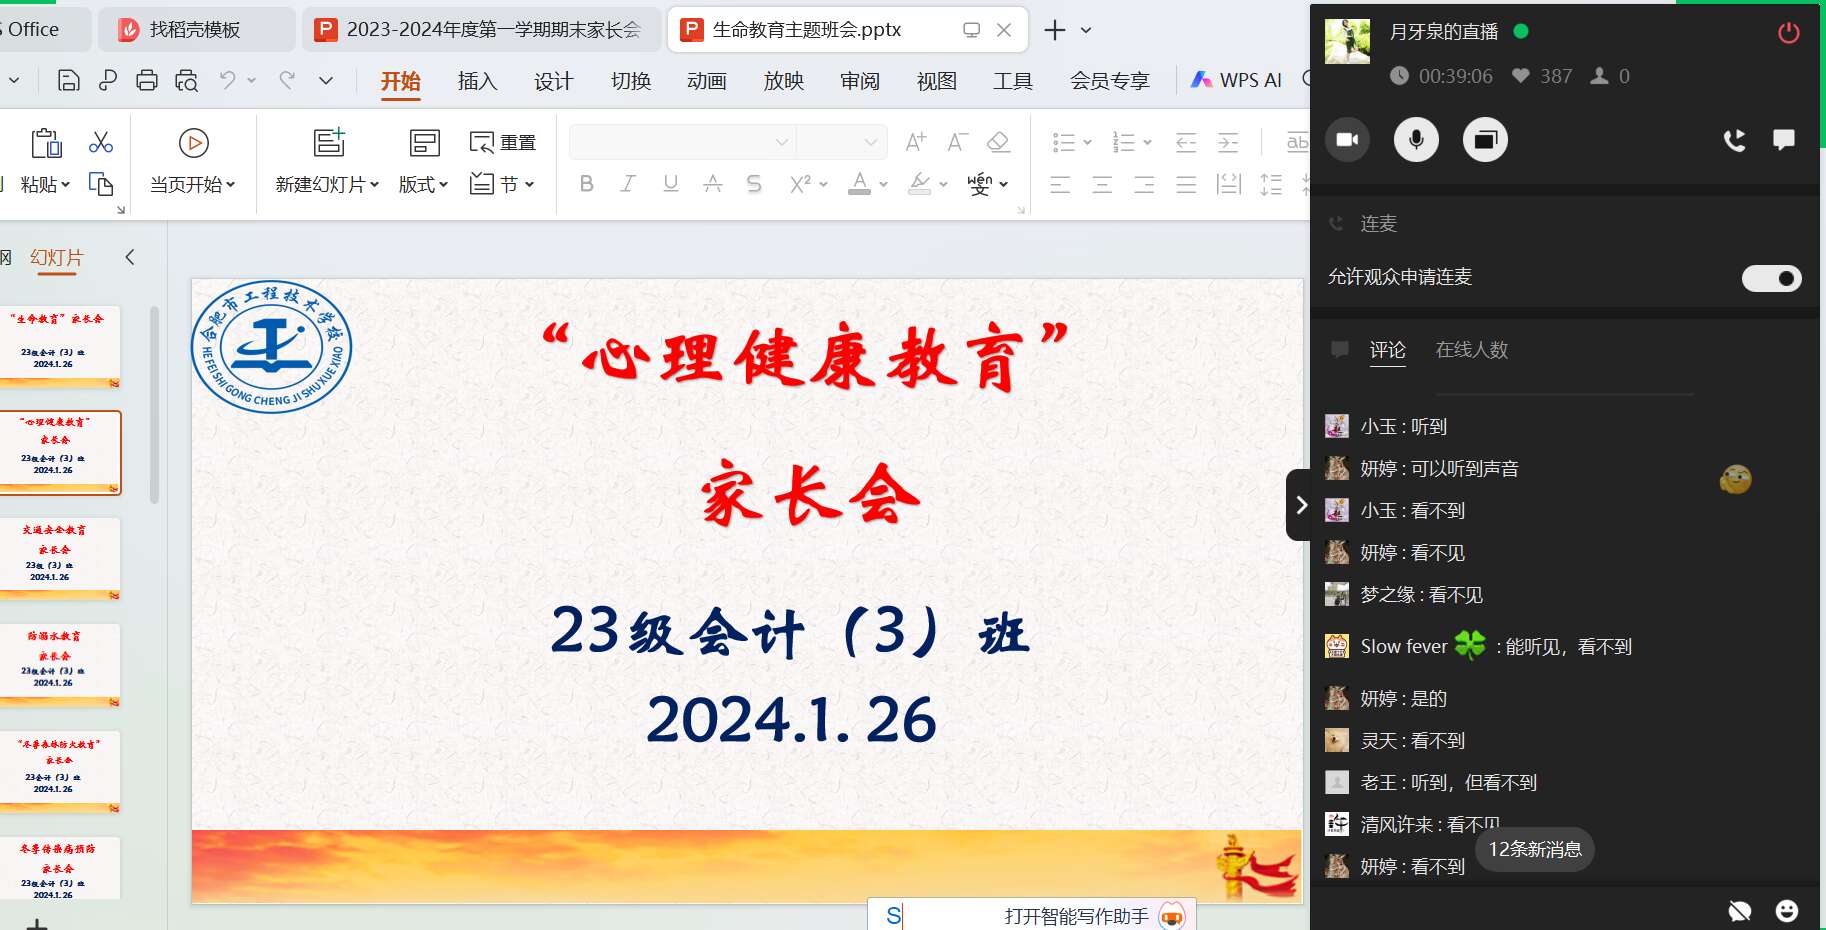The image size is (1826, 930).
Task: Select the 交通安全教育 slide thumbnail
Action: (x=60, y=556)
